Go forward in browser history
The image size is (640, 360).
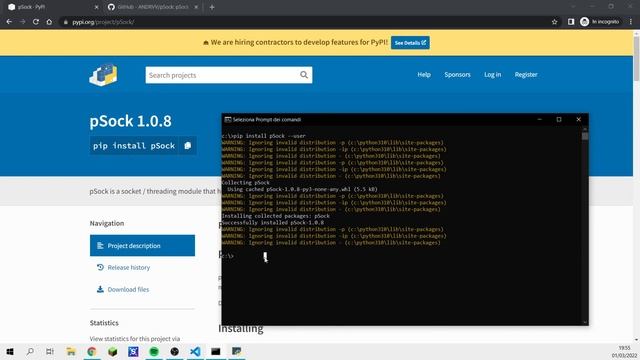[x=22, y=22]
